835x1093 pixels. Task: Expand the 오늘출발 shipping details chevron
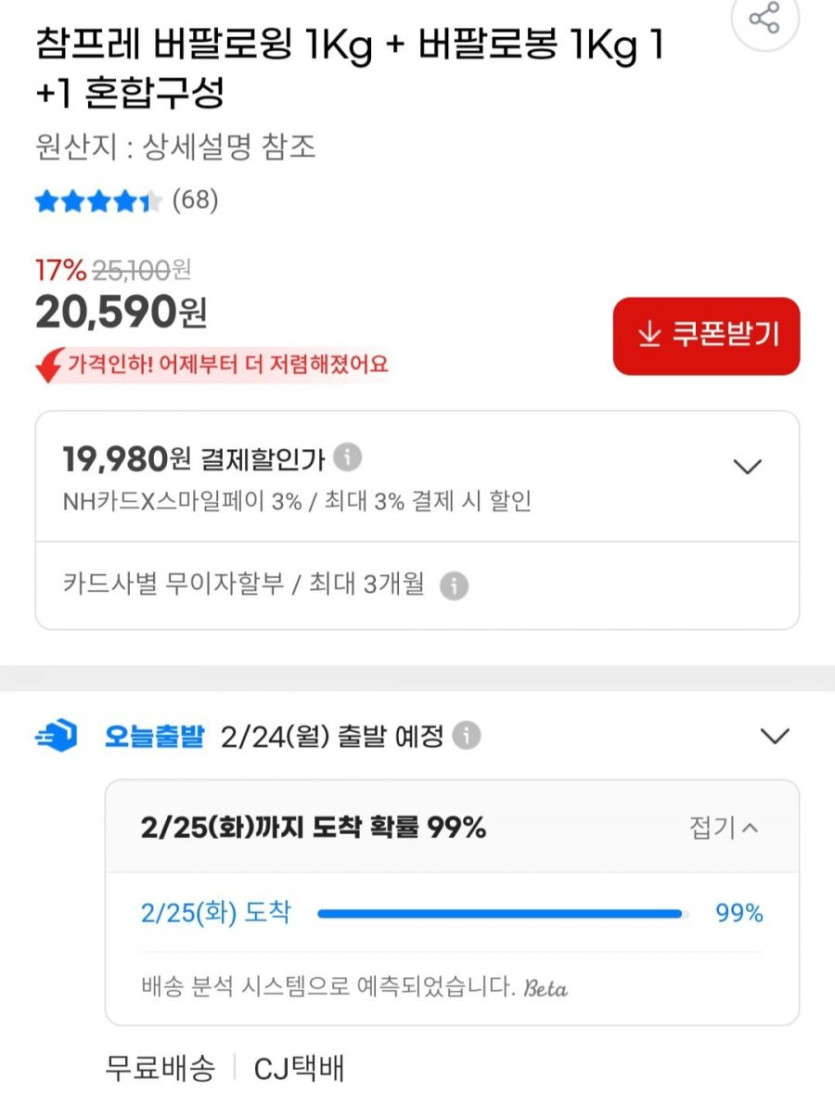775,737
